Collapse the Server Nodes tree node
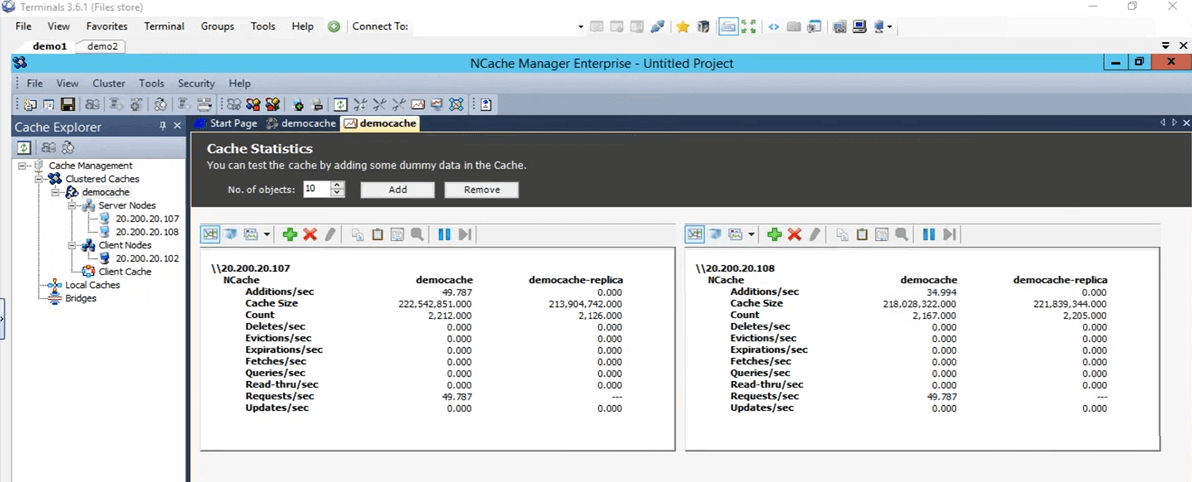The width and height of the screenshot is (1192, 482). click(x=71, y=206)
